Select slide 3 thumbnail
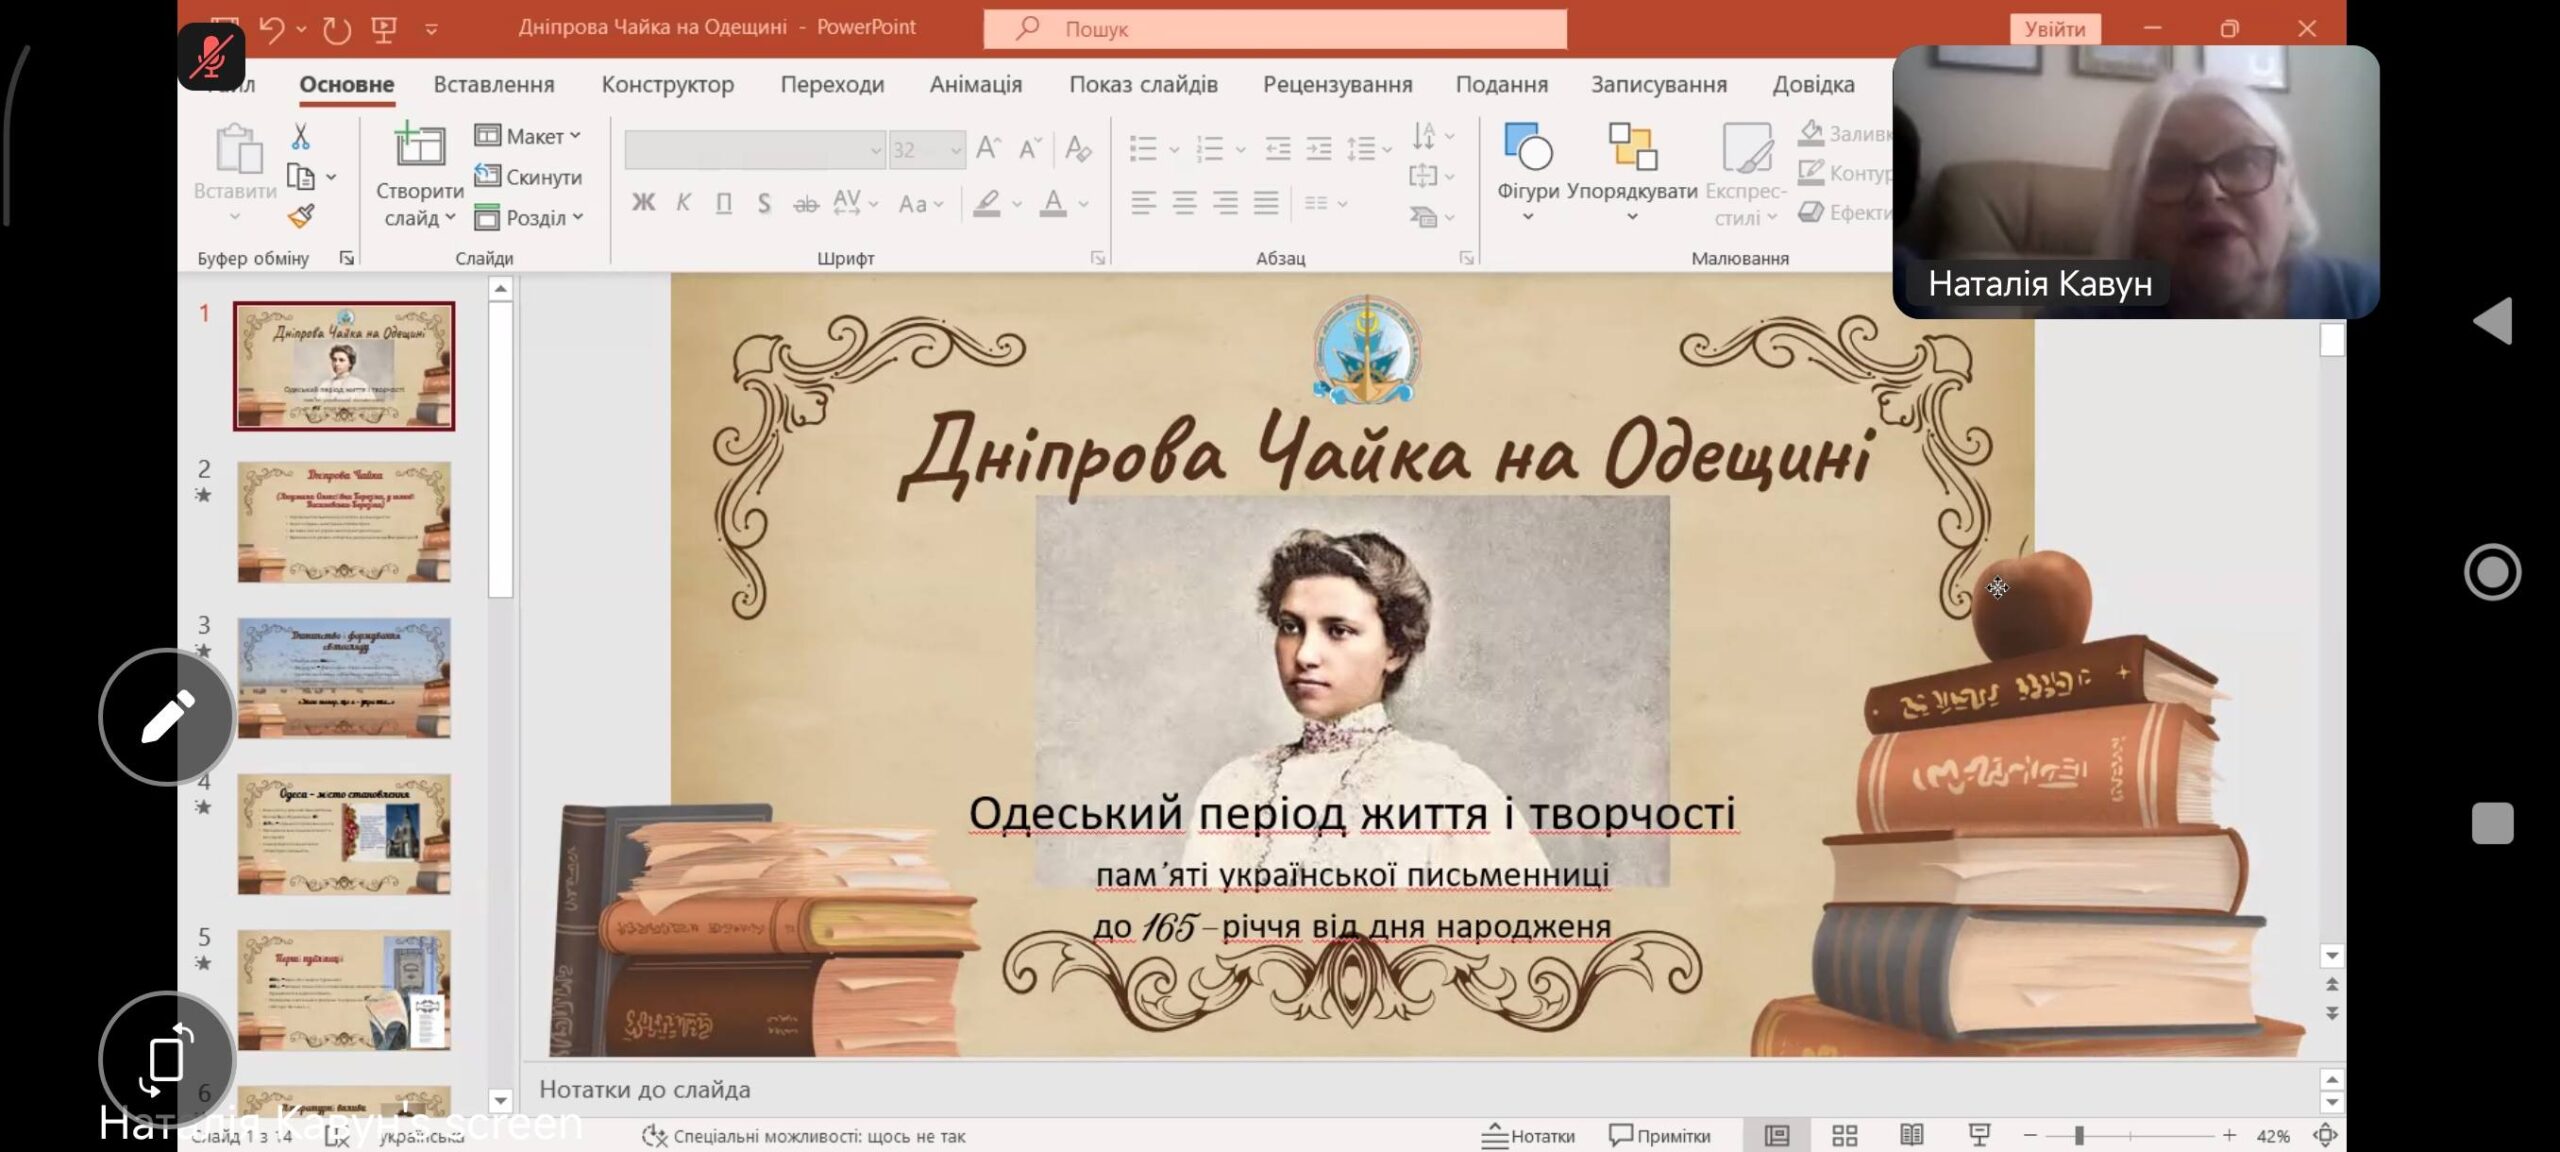The width and height of the screenshot is (2560, 1152). coord(344,677)
